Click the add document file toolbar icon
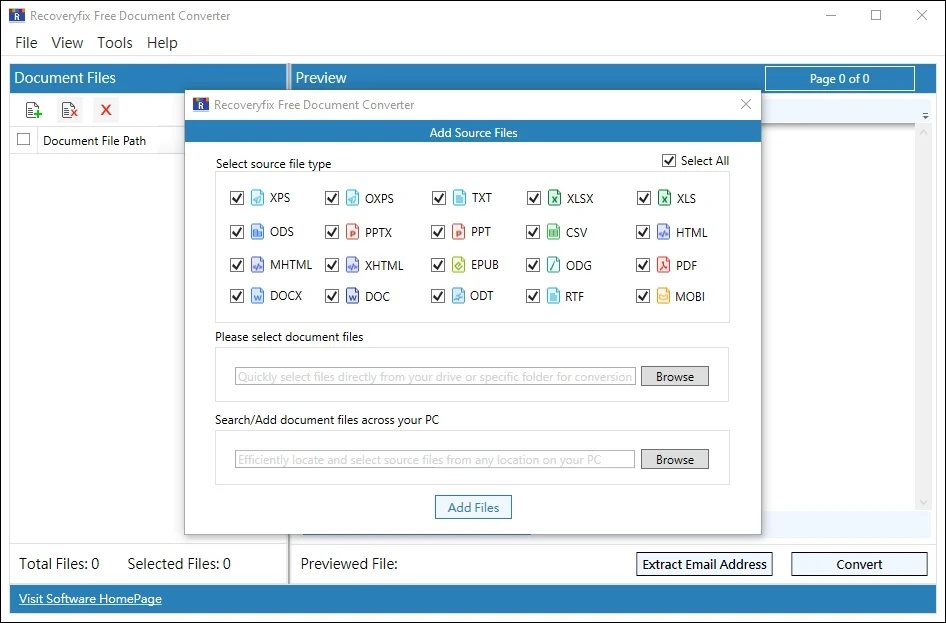The height and width of the screenshot is (623, 946). tap(33, 110)
